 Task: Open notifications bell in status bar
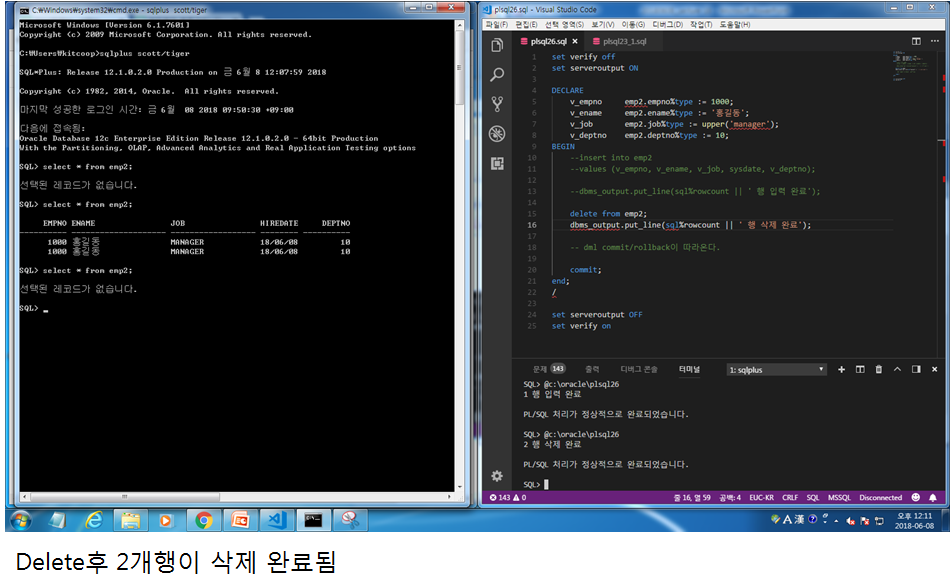933,497
